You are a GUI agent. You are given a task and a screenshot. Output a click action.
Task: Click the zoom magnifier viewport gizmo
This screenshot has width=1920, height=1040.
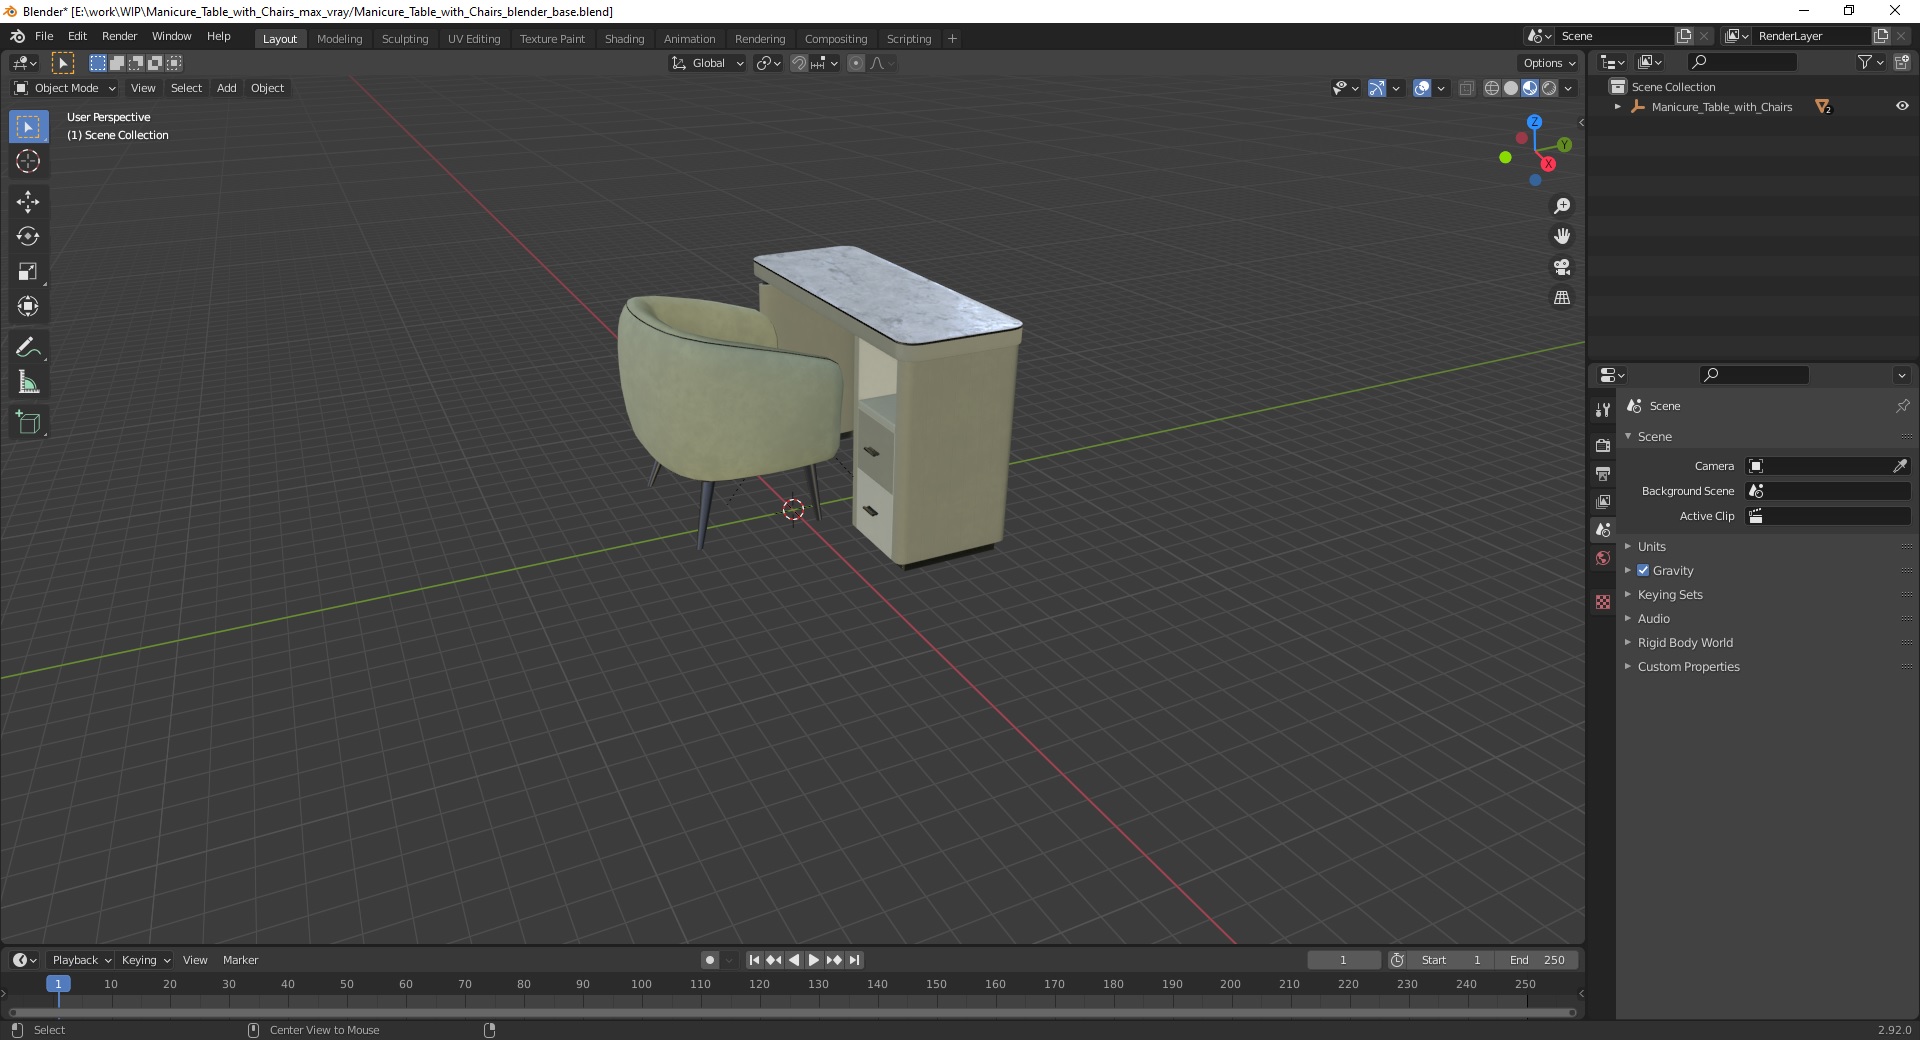pyautogui.click(x=1562, y=206)
